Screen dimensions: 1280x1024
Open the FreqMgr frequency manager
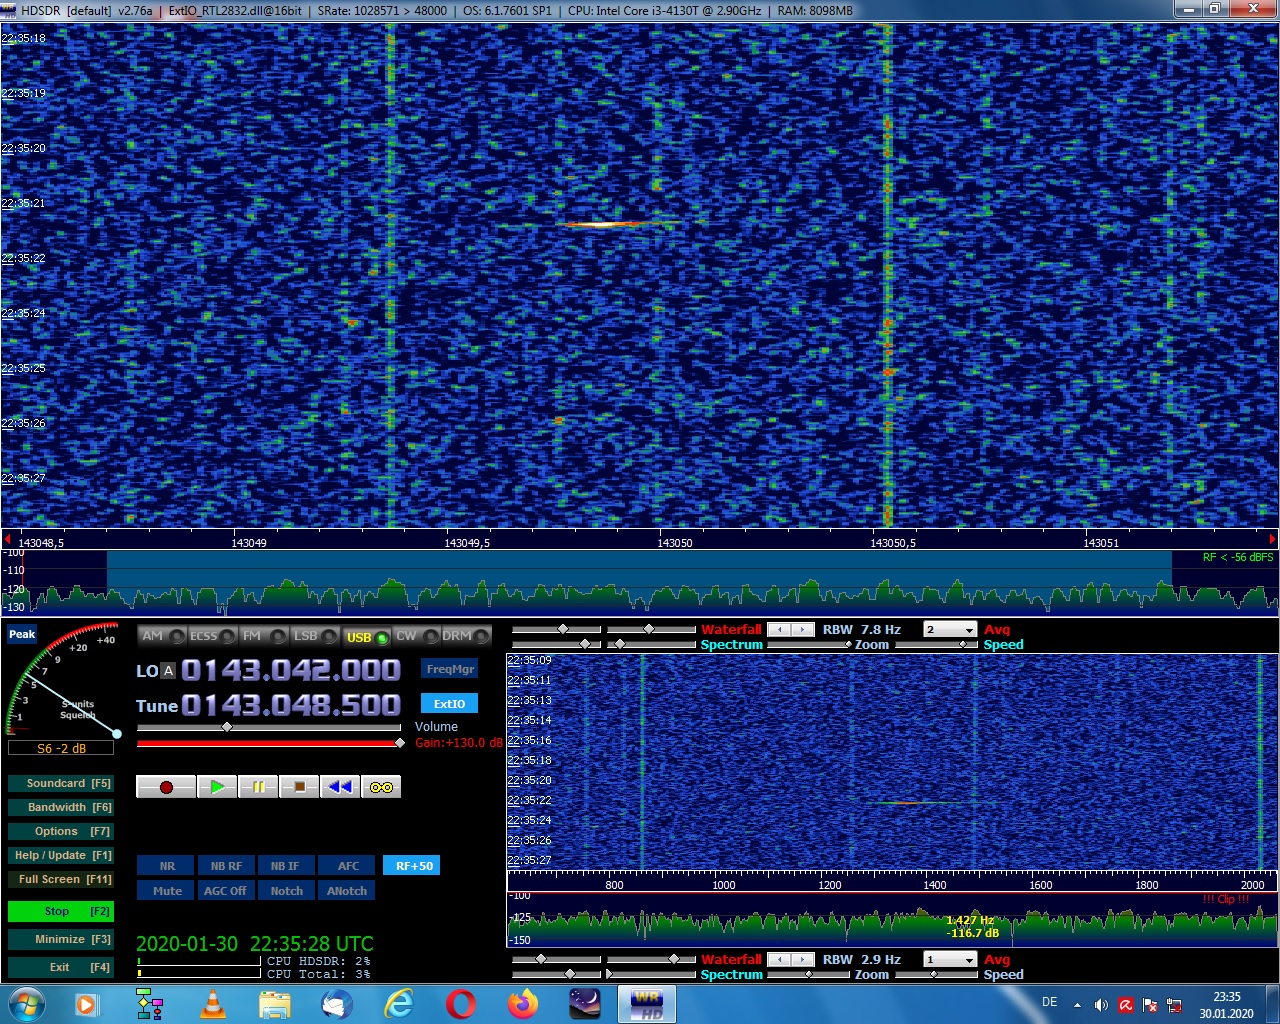450,669
